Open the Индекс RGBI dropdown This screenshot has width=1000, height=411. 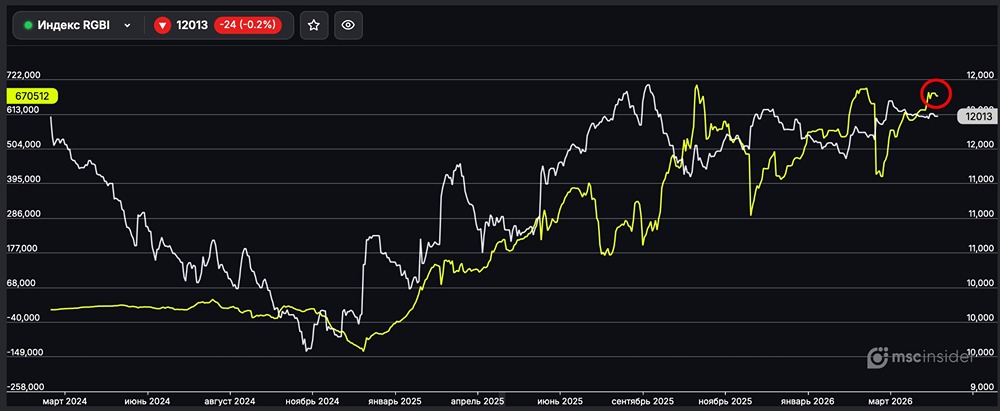(x=78, y=25)
